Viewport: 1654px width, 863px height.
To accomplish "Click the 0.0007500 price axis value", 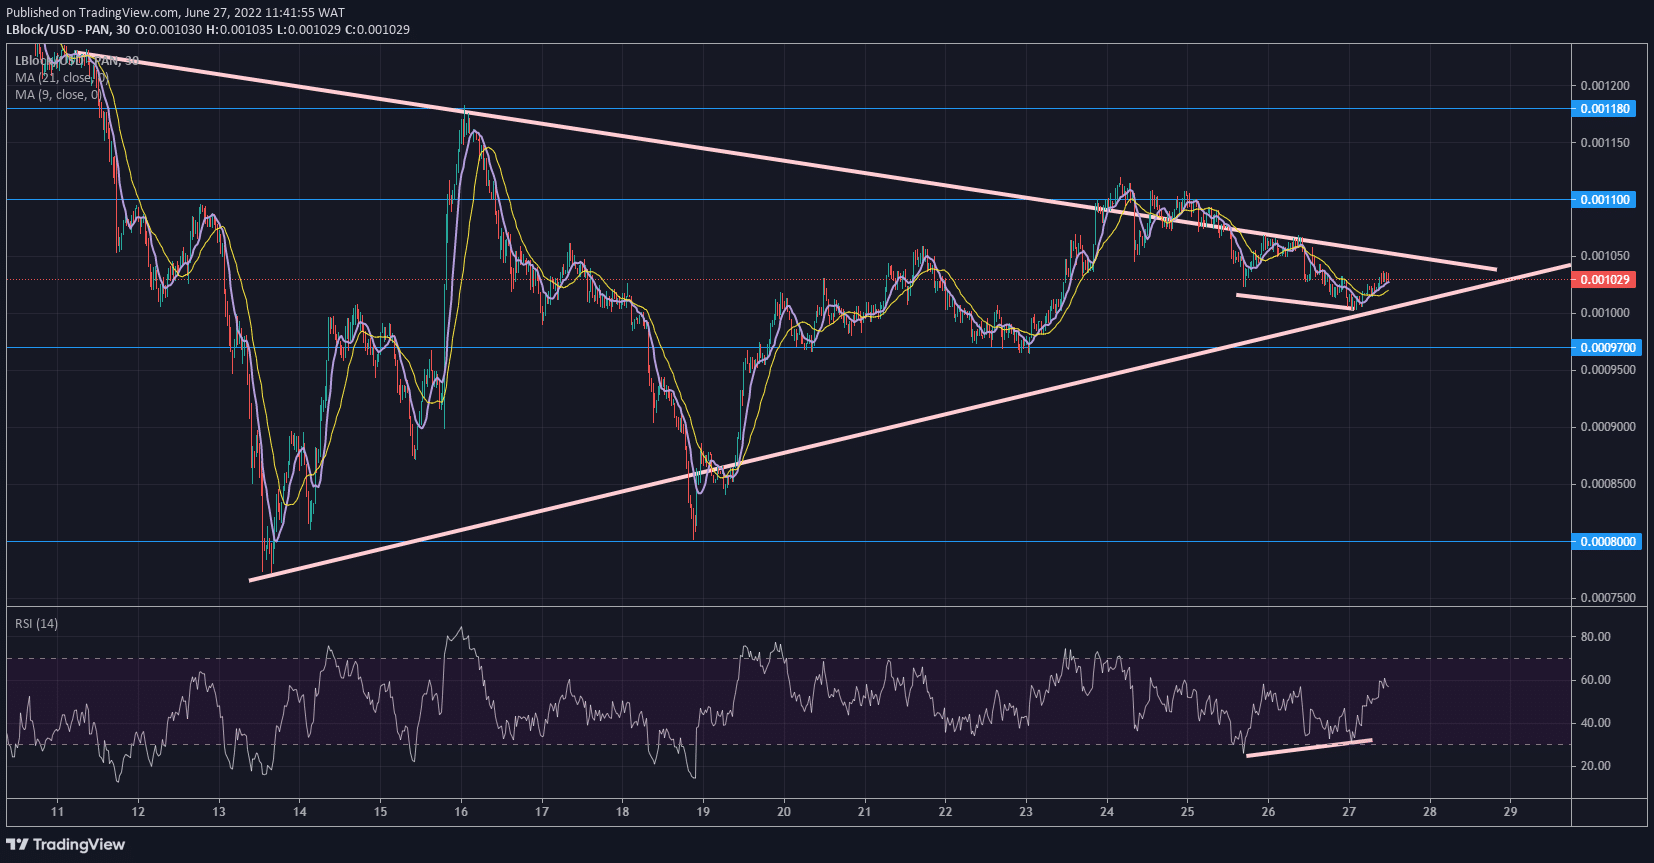I will [1608, 598].
